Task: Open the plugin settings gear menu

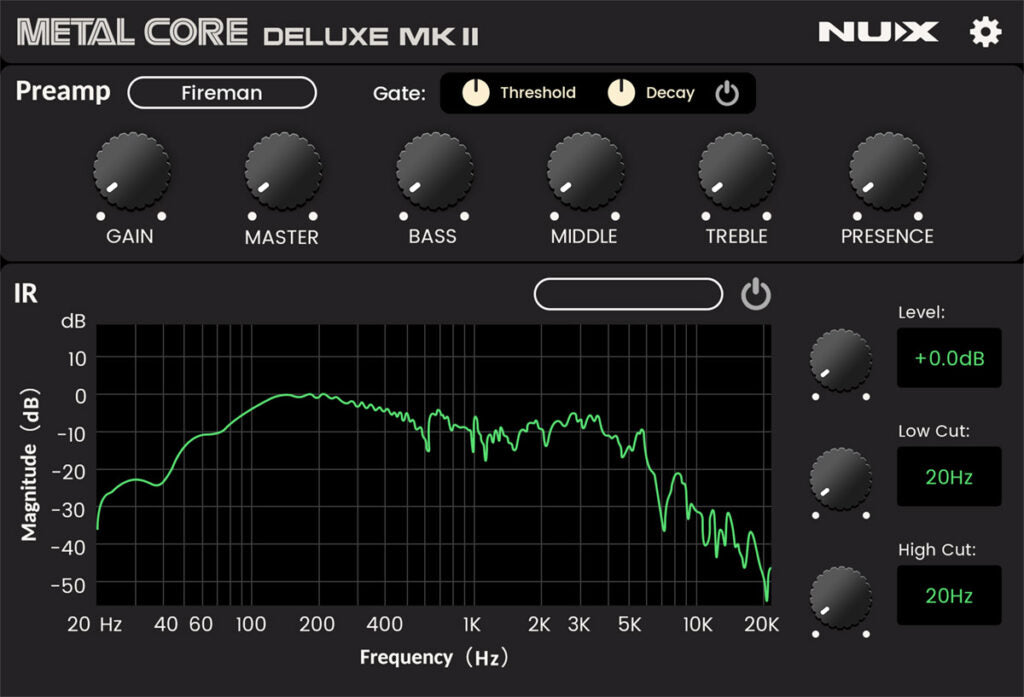Action: pos(985,30)
